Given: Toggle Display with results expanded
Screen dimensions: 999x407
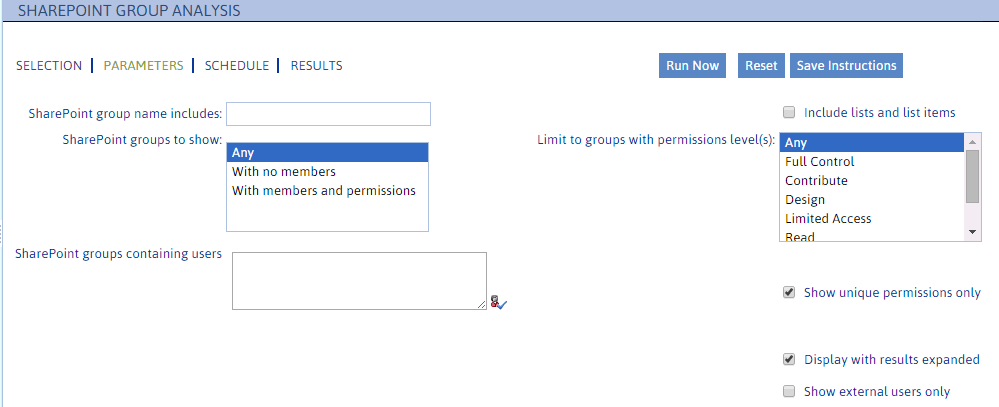Looking at the screenshot, I should click(789, 360).
